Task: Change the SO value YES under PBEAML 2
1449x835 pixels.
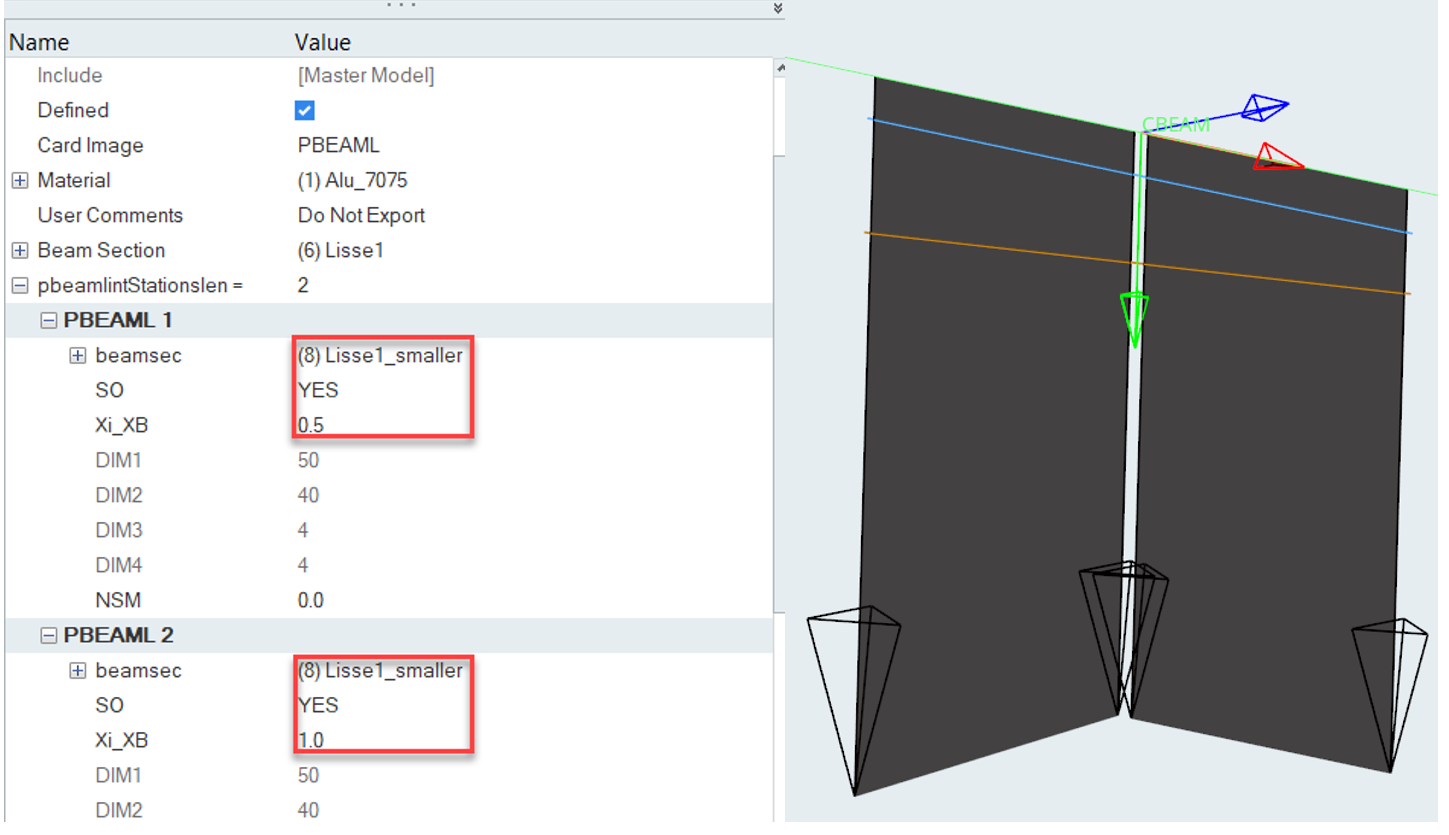Action: coord(318,705)
